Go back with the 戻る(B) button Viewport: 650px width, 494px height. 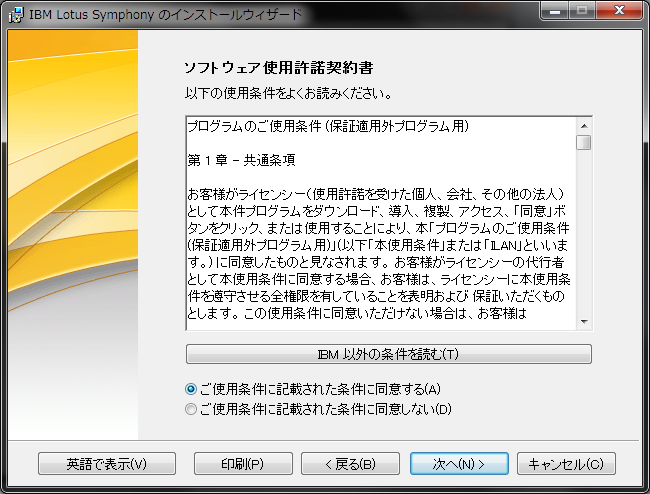(350, 464)
